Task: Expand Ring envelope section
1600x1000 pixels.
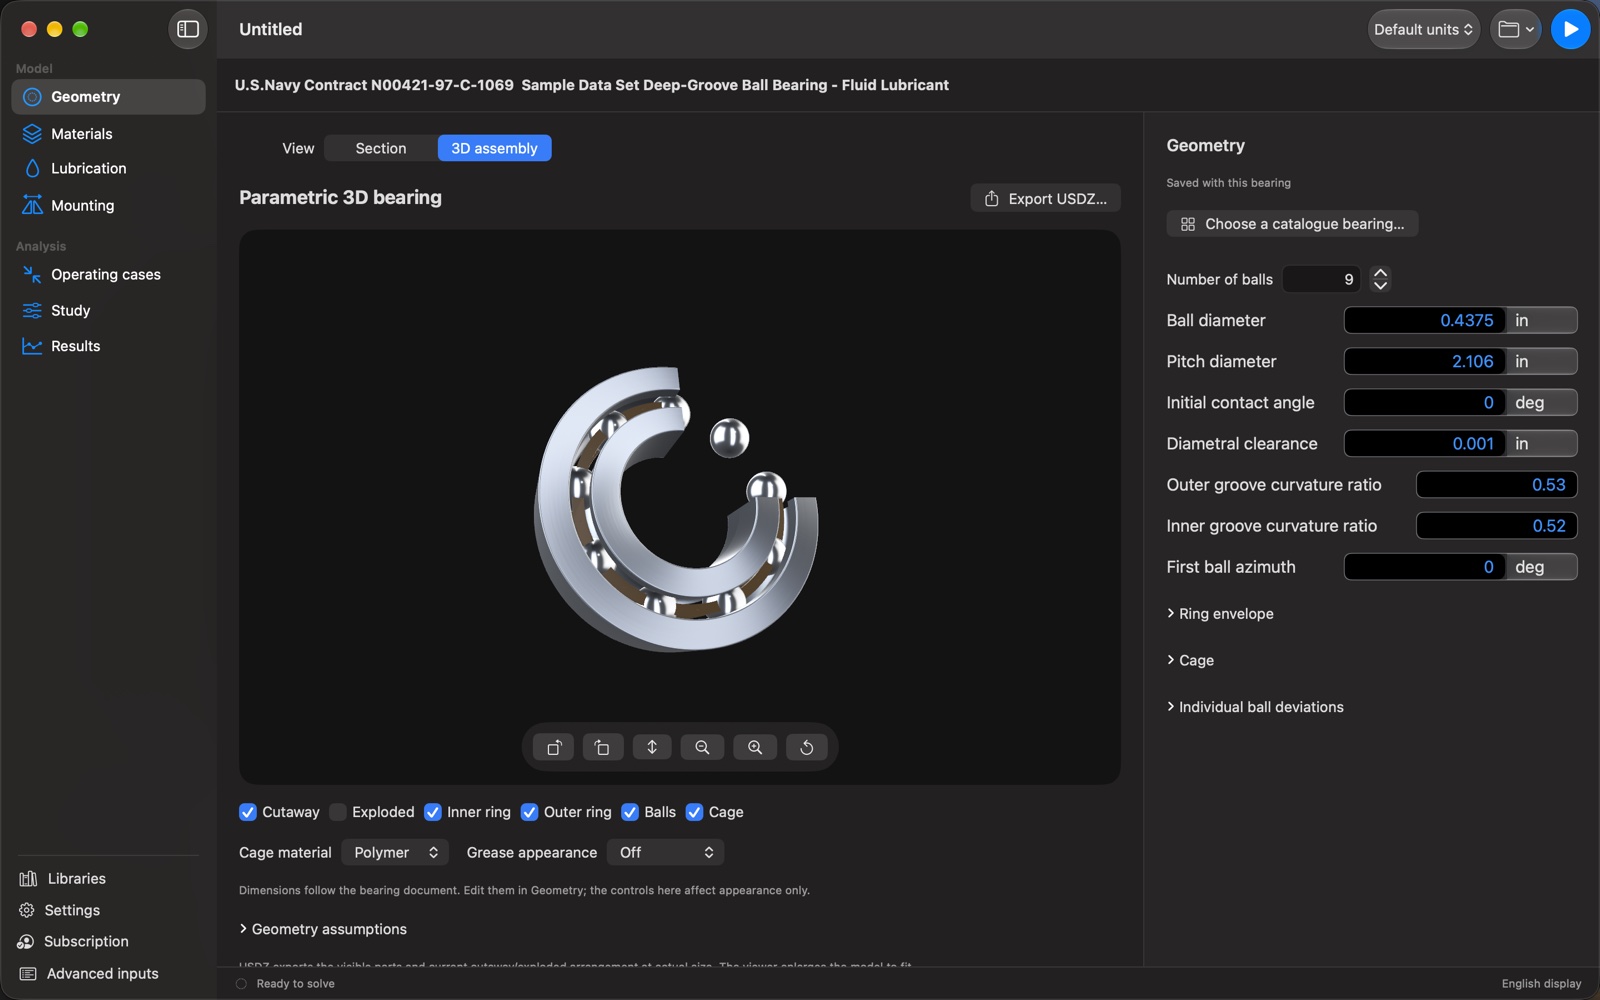Action: pyautogui.click(x=1220, y=614)
